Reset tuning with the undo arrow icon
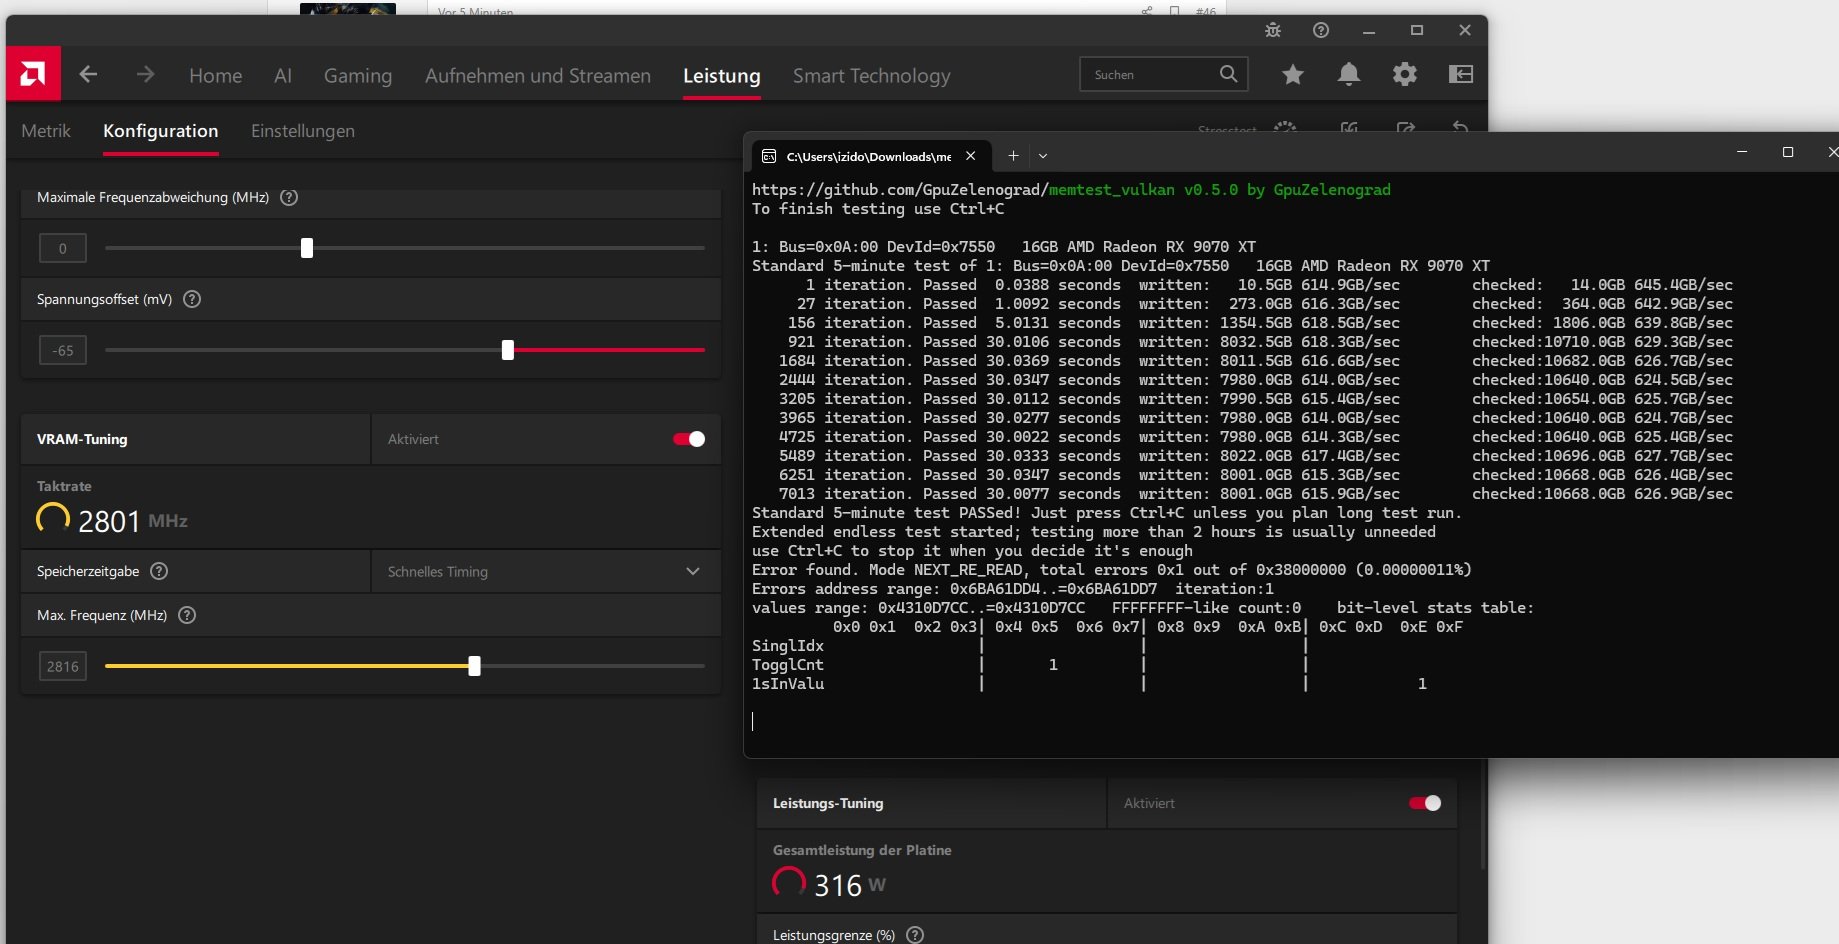1839x944 pixels. pos(1460,127)
